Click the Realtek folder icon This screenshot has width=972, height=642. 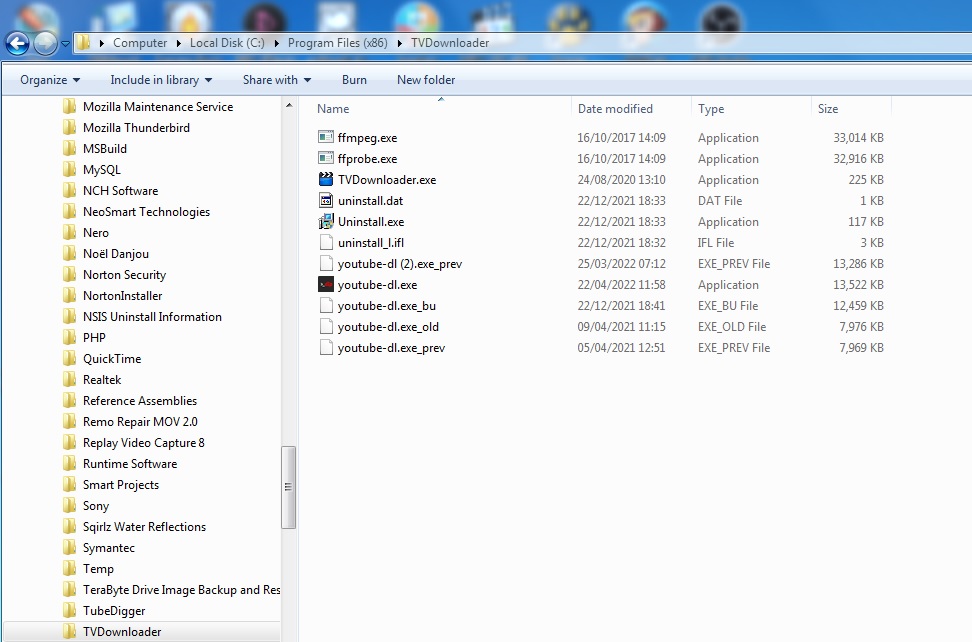[x=69, y=380]
